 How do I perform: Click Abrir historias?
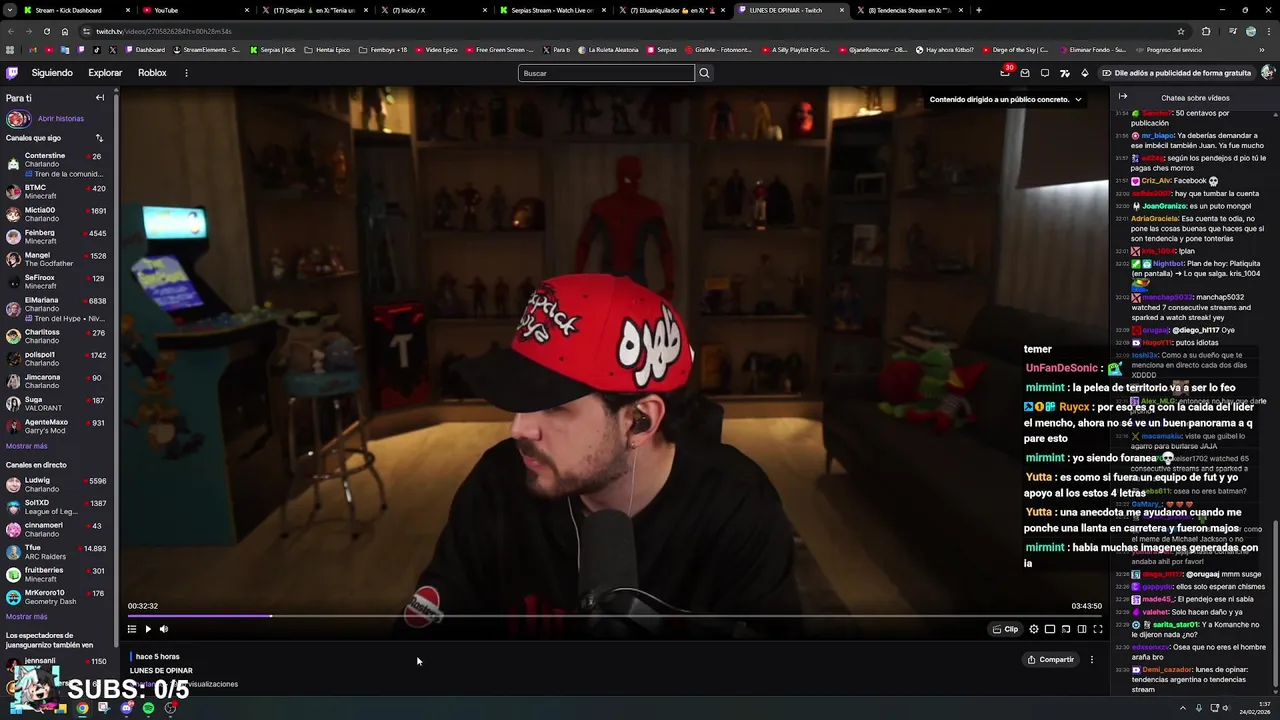(60, 119)
